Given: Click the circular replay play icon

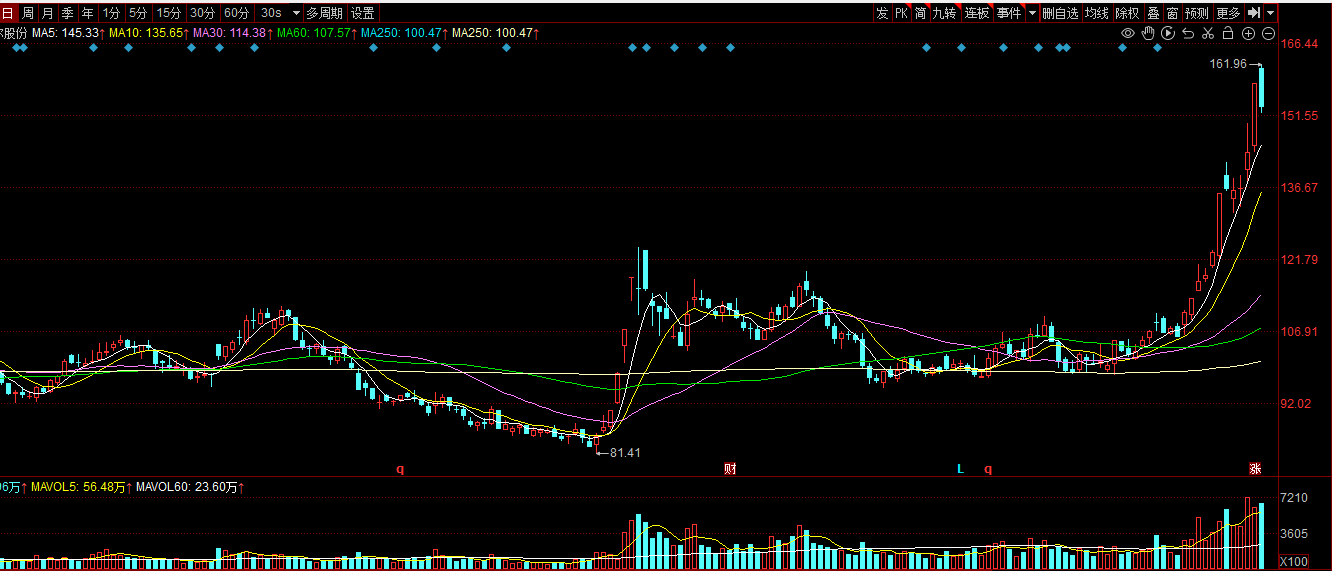Looking at the screenshot, I should coord(1168,33).
